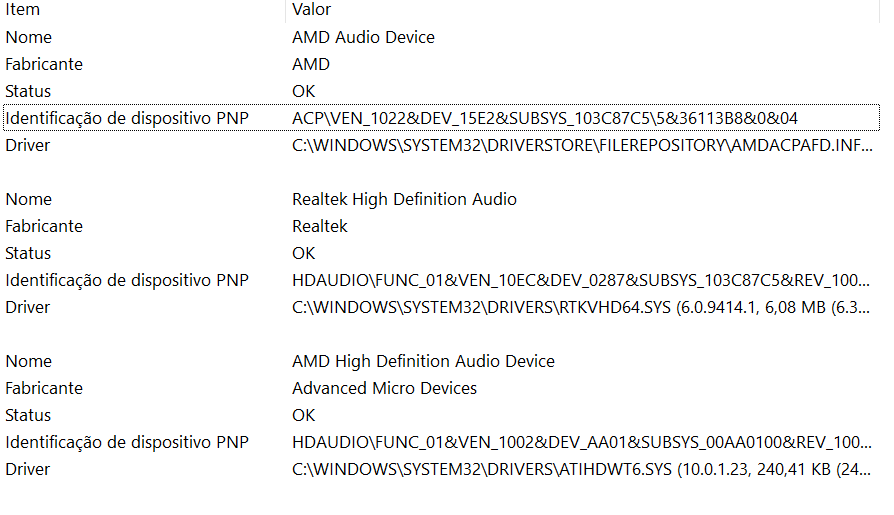Click the Driver label beside RTKVHD64.SYS
Viewport: 894px width, 515px height.
tap(27, 307)
